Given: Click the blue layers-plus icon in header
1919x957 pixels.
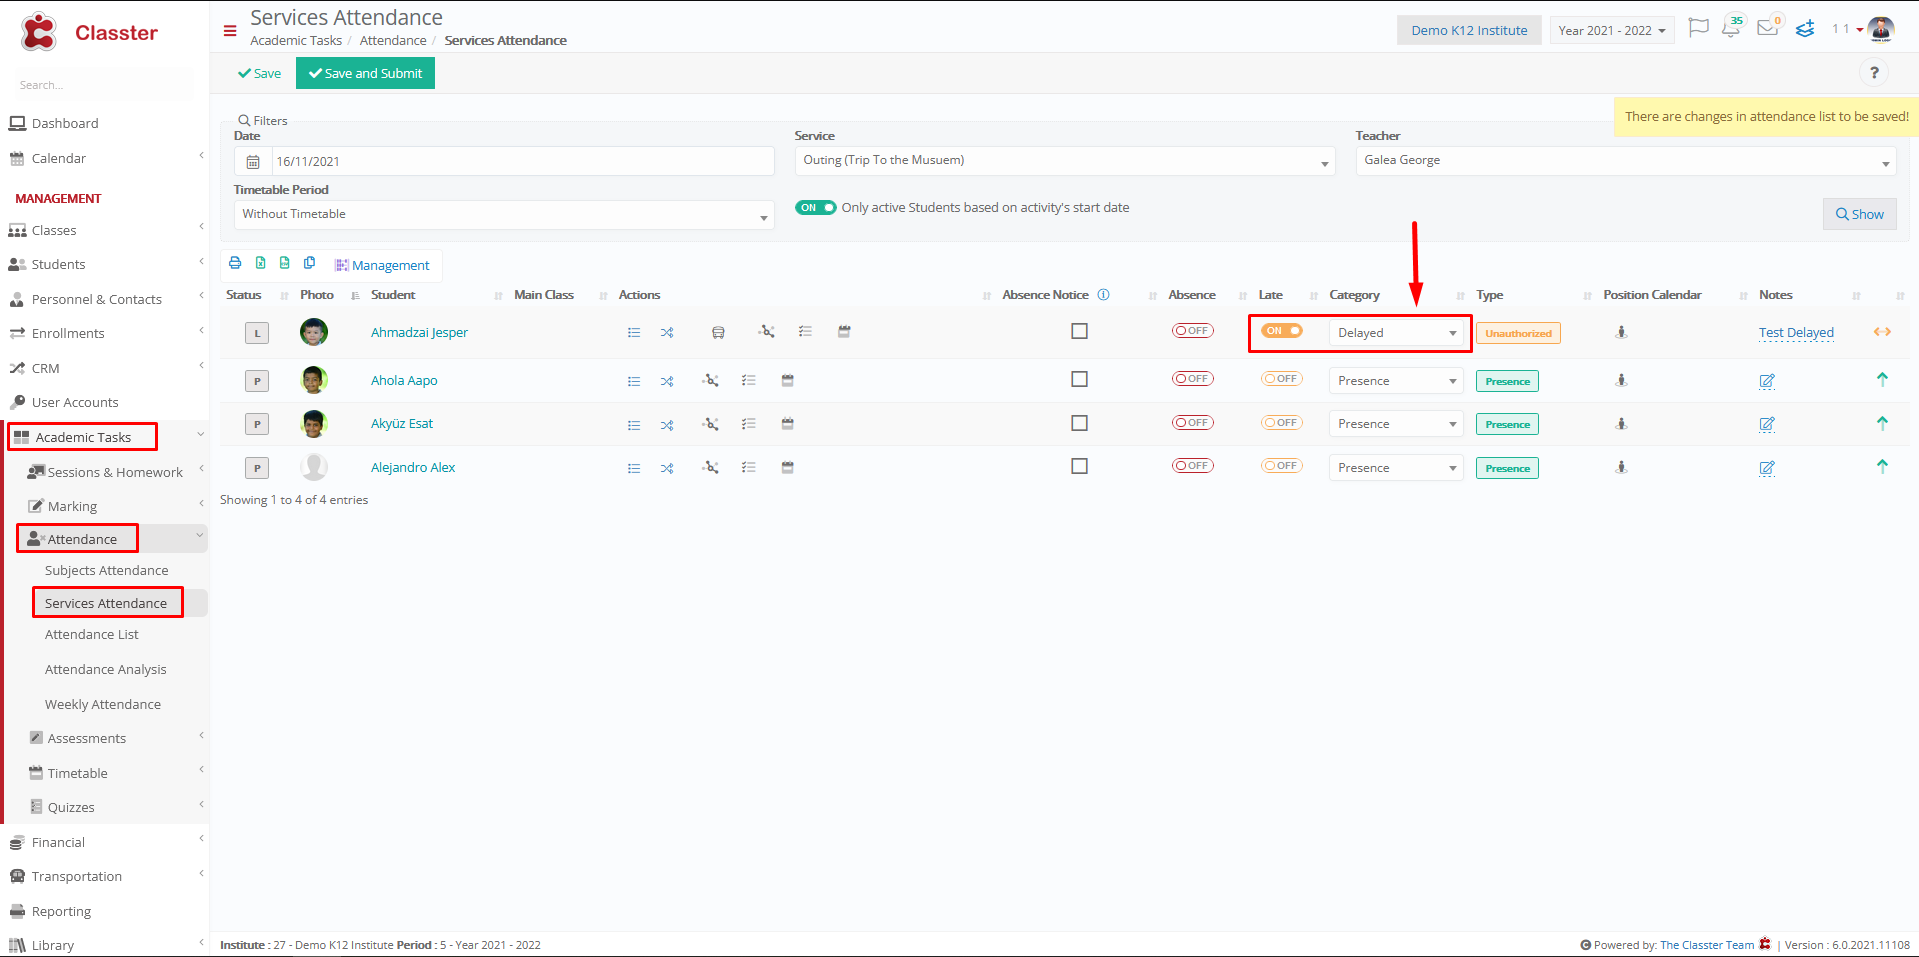Looking at the screenshot, I should pos(1805,29).
